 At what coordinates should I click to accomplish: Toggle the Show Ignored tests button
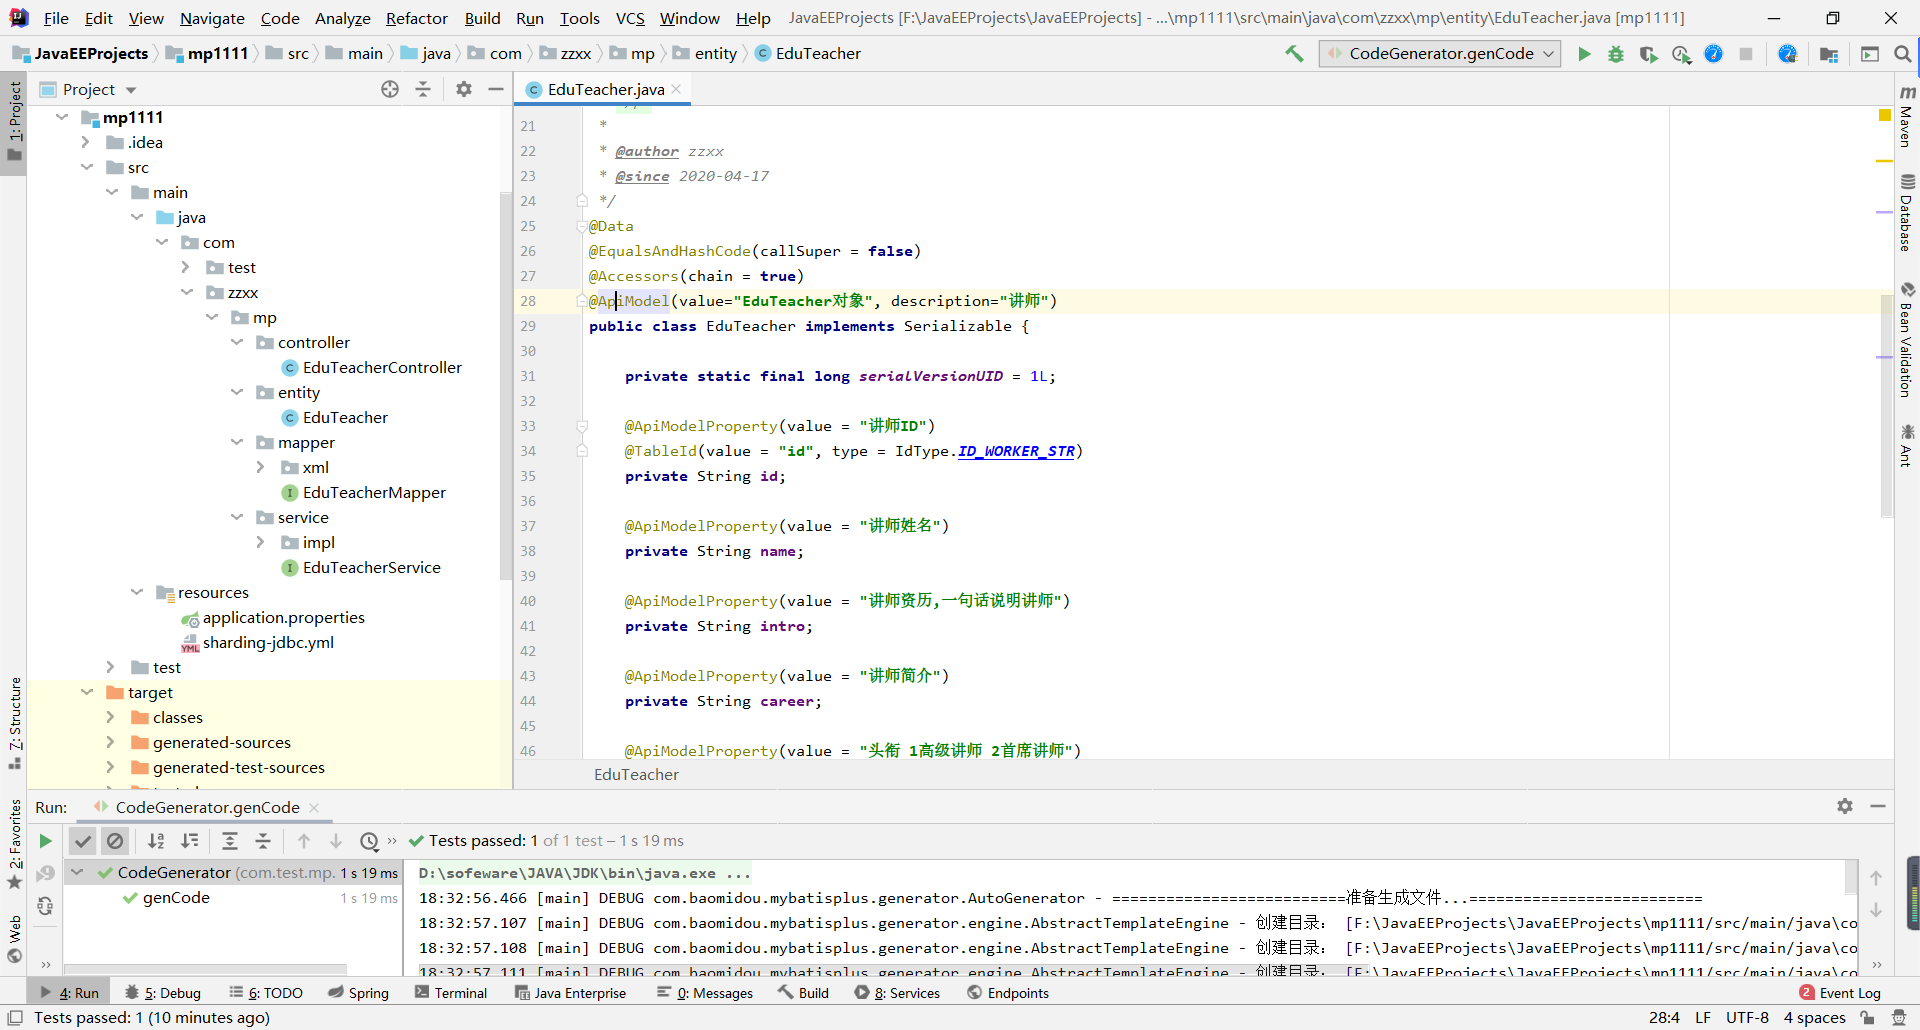pyautogui.click(x=115, y=841)
